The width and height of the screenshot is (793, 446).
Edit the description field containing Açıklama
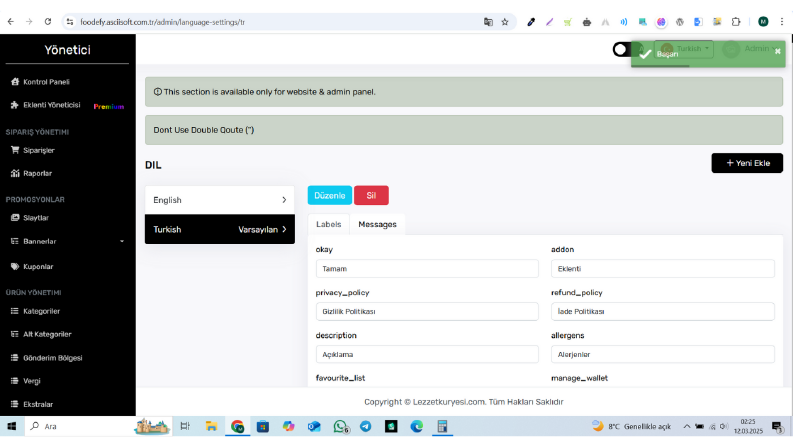click(427, 354)
